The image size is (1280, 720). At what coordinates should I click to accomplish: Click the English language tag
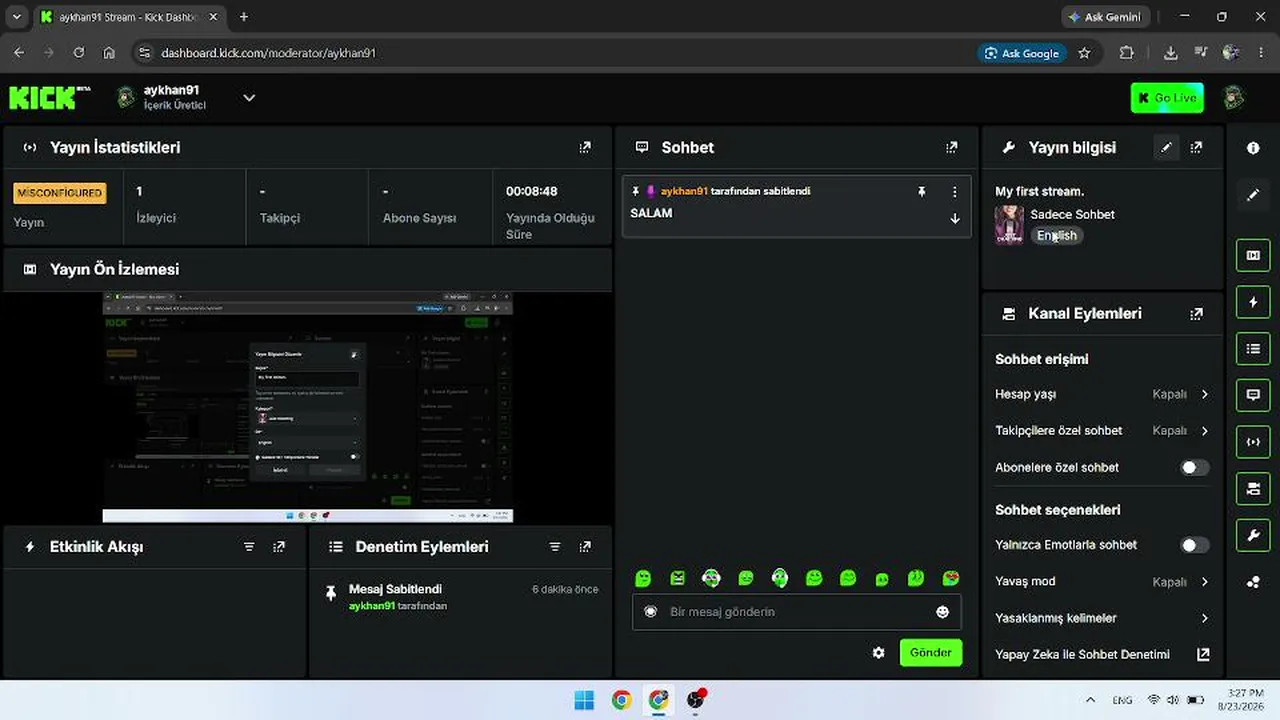point(1057,236)
